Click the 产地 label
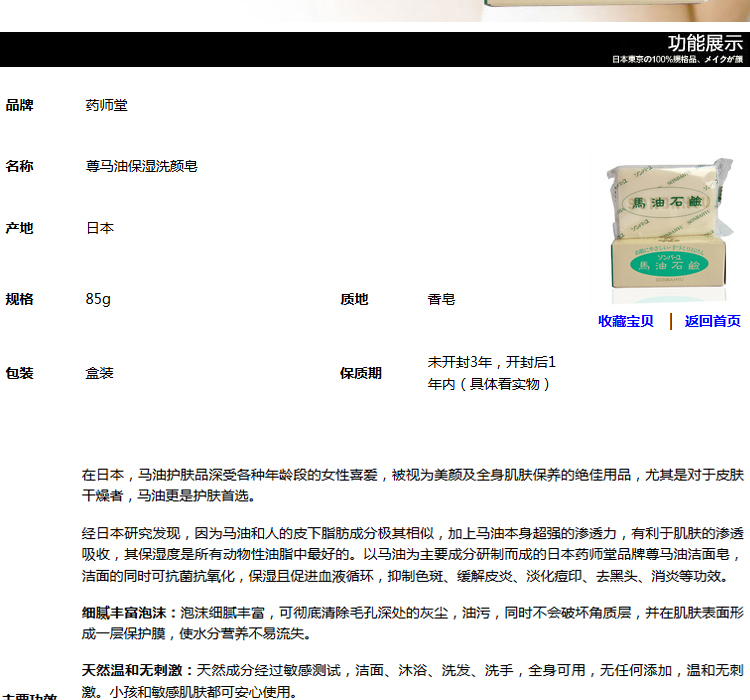Viewport: 750px width, 700px height. pos(19,228)
